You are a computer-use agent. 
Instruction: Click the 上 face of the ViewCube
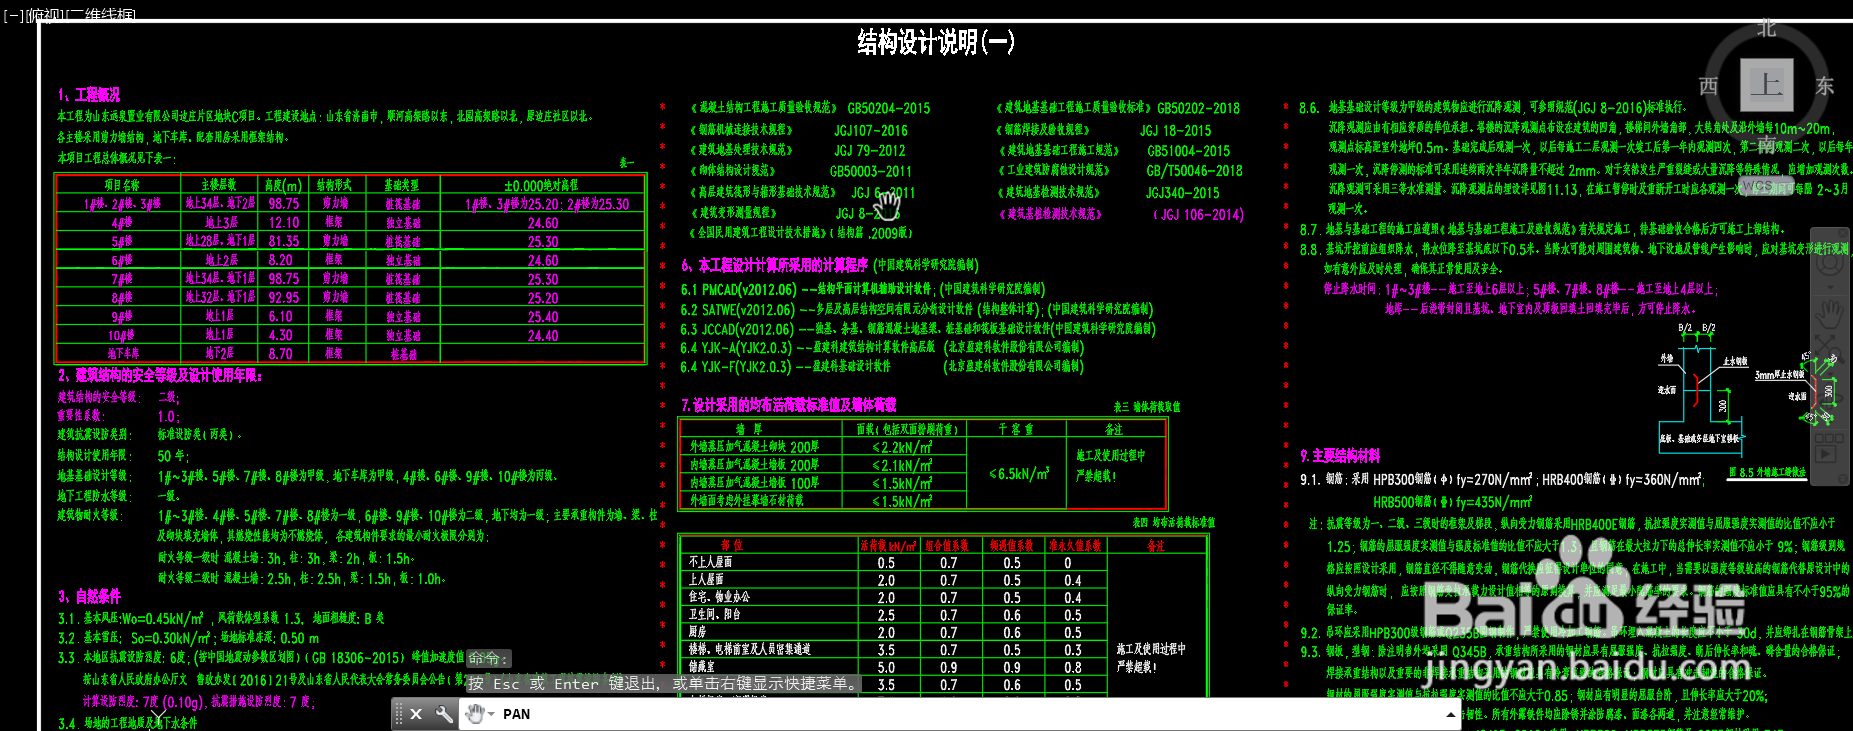1766,84
